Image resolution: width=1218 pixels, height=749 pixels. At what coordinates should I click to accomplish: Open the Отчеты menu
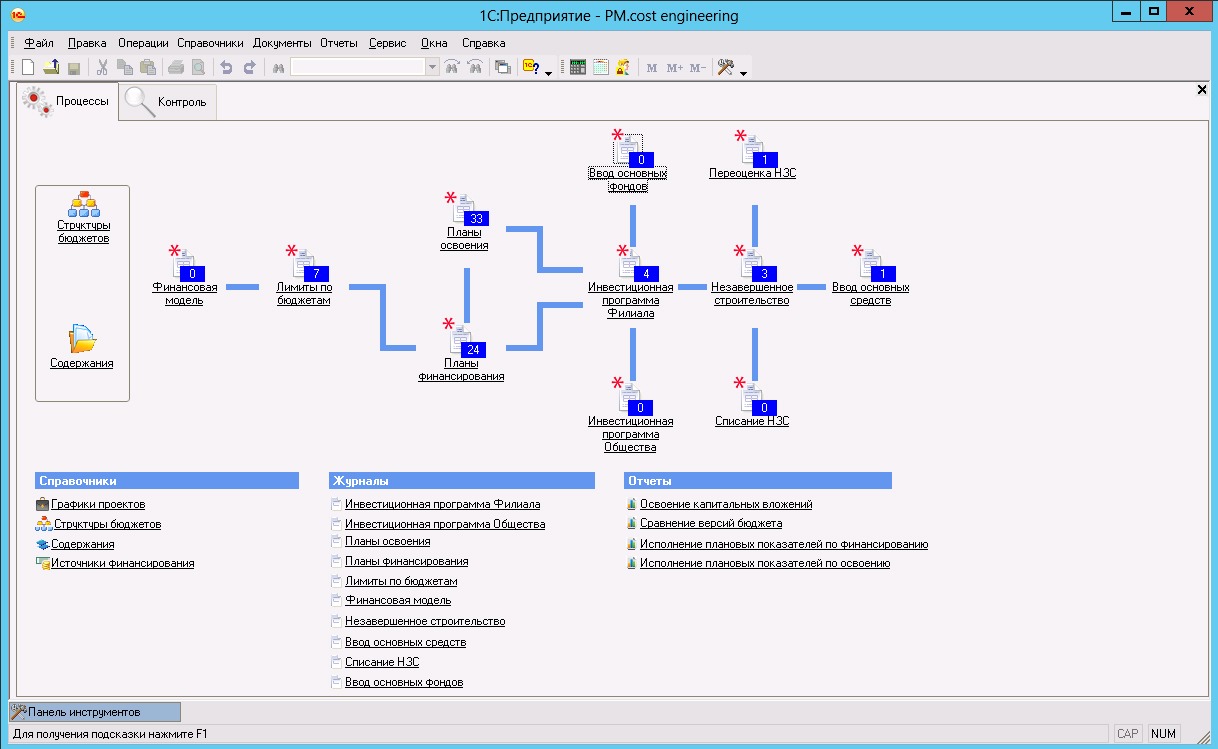(x=339, y=43)
